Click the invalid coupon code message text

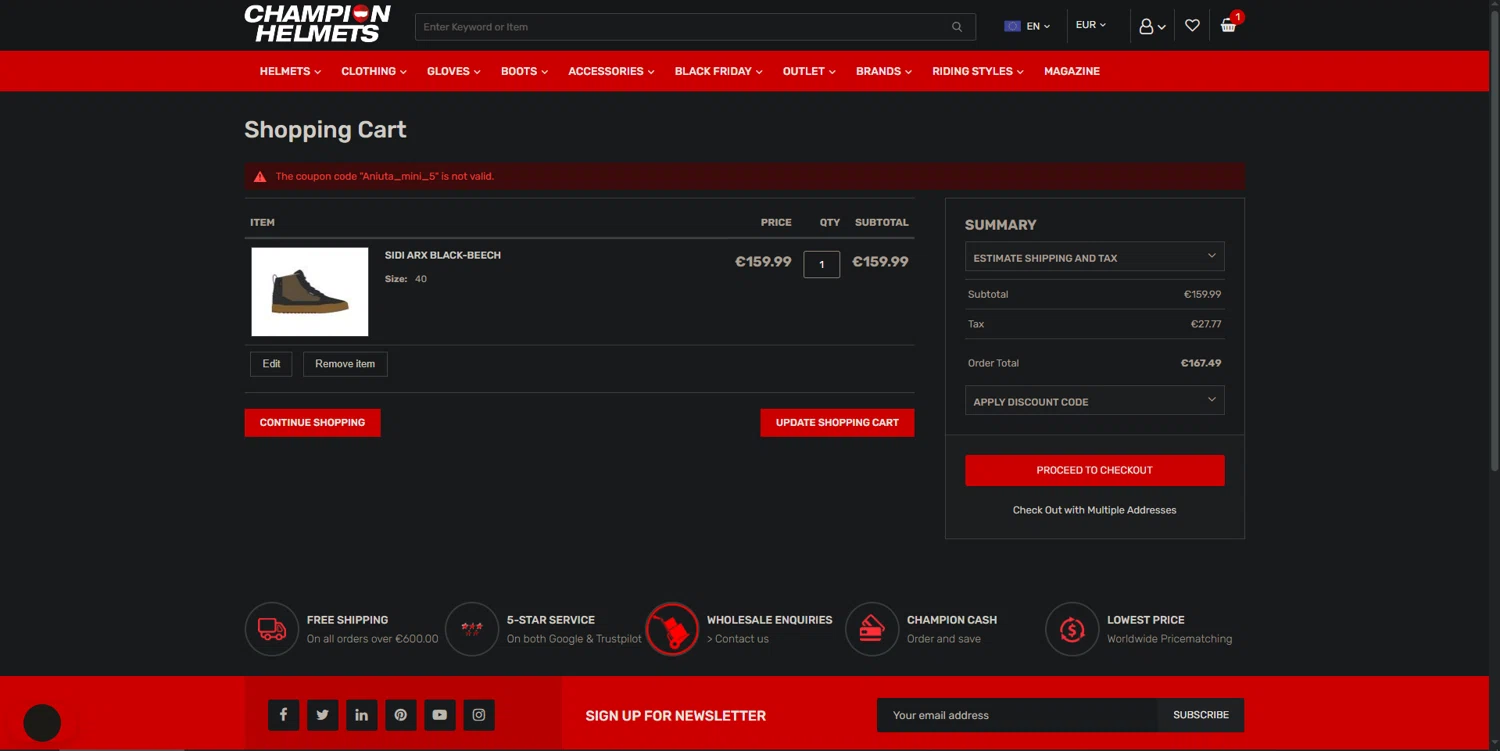385,176
